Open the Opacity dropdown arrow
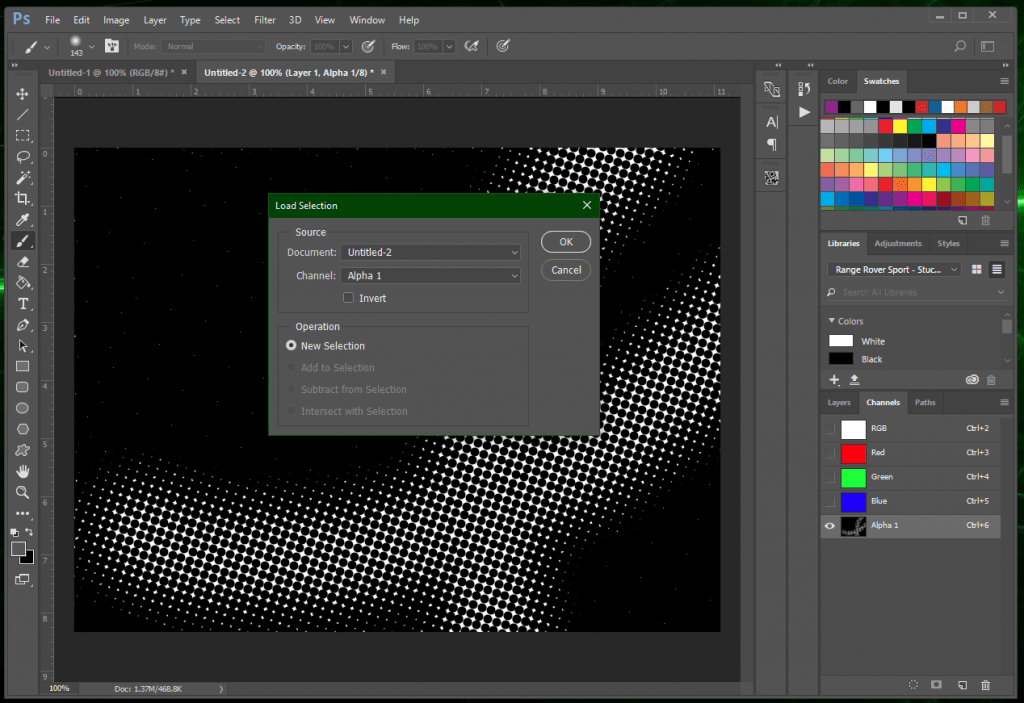 point(346,46)
